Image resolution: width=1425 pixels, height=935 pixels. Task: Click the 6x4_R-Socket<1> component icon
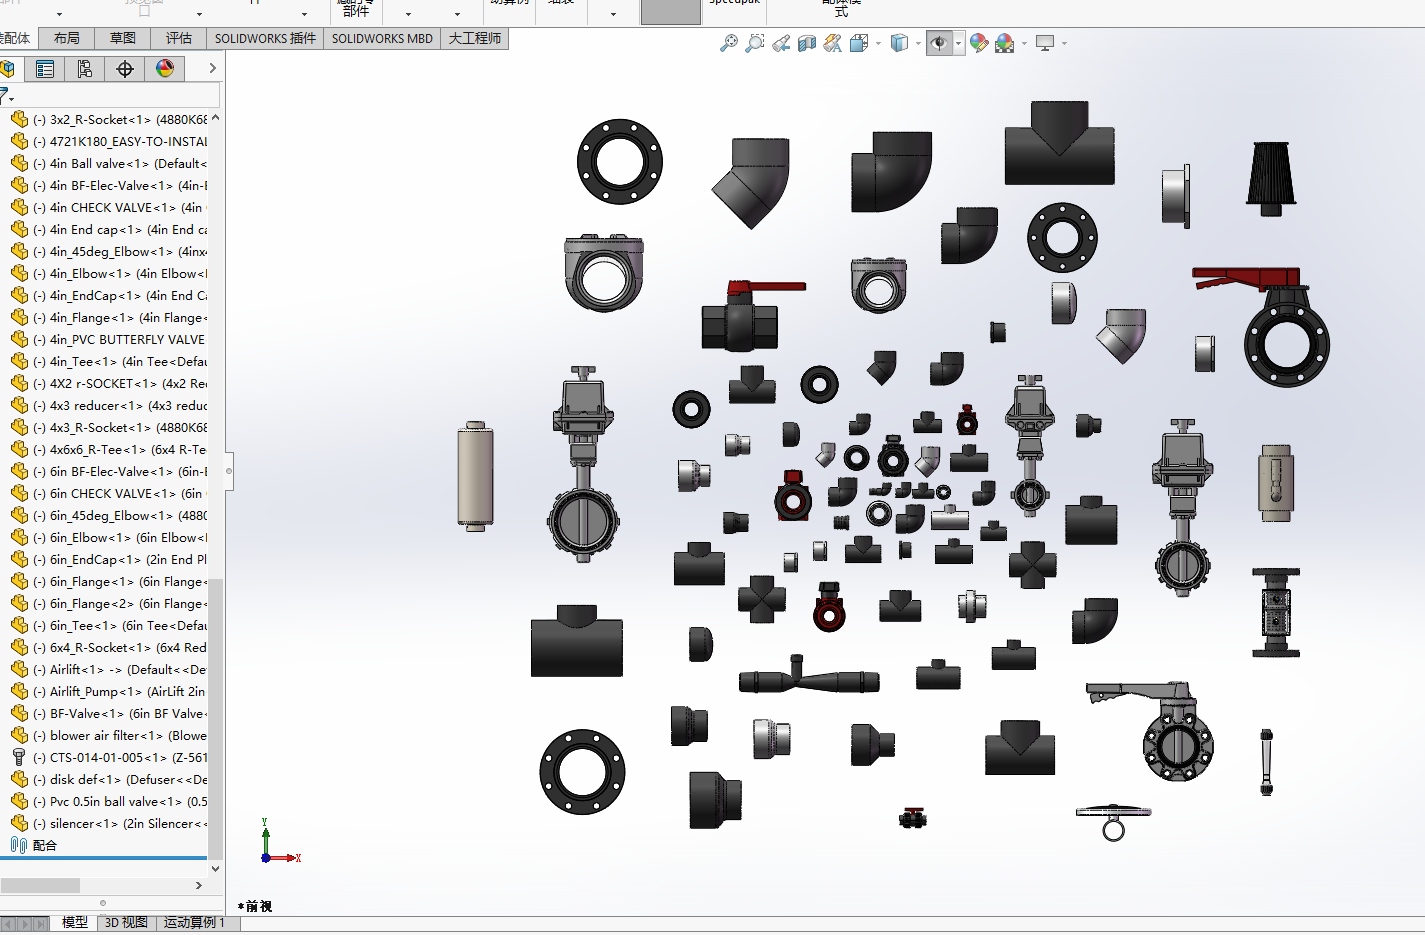tap(19, 647)
